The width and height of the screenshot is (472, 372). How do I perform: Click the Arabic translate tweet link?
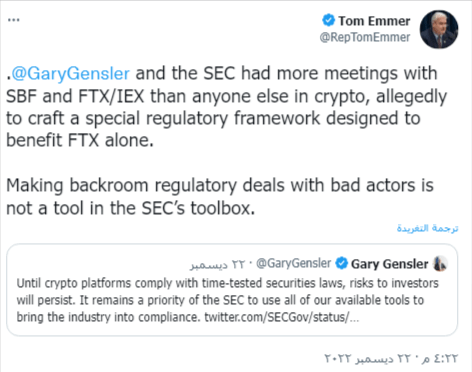click(427, 228)
